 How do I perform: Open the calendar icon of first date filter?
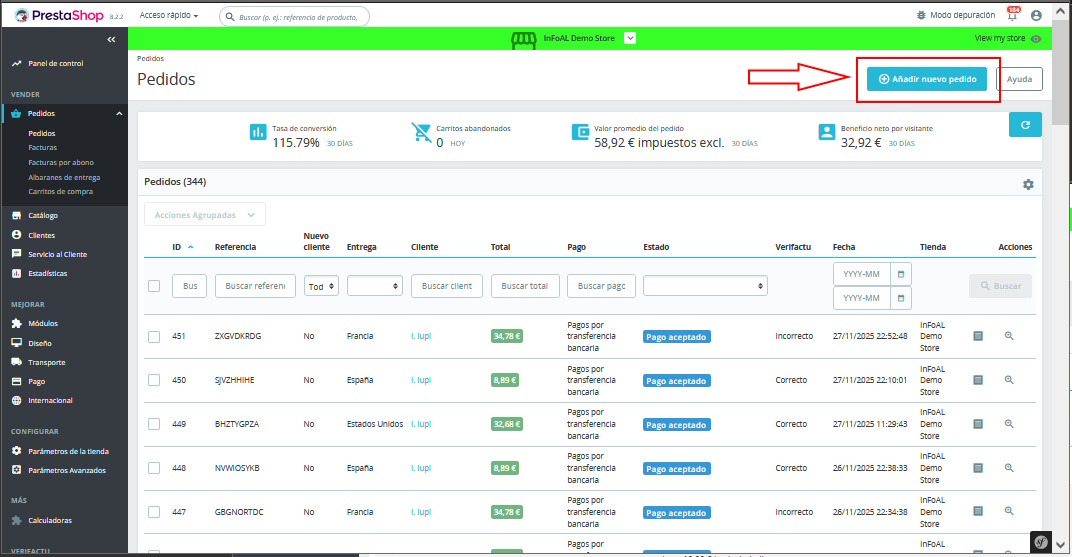coord(902,274)
